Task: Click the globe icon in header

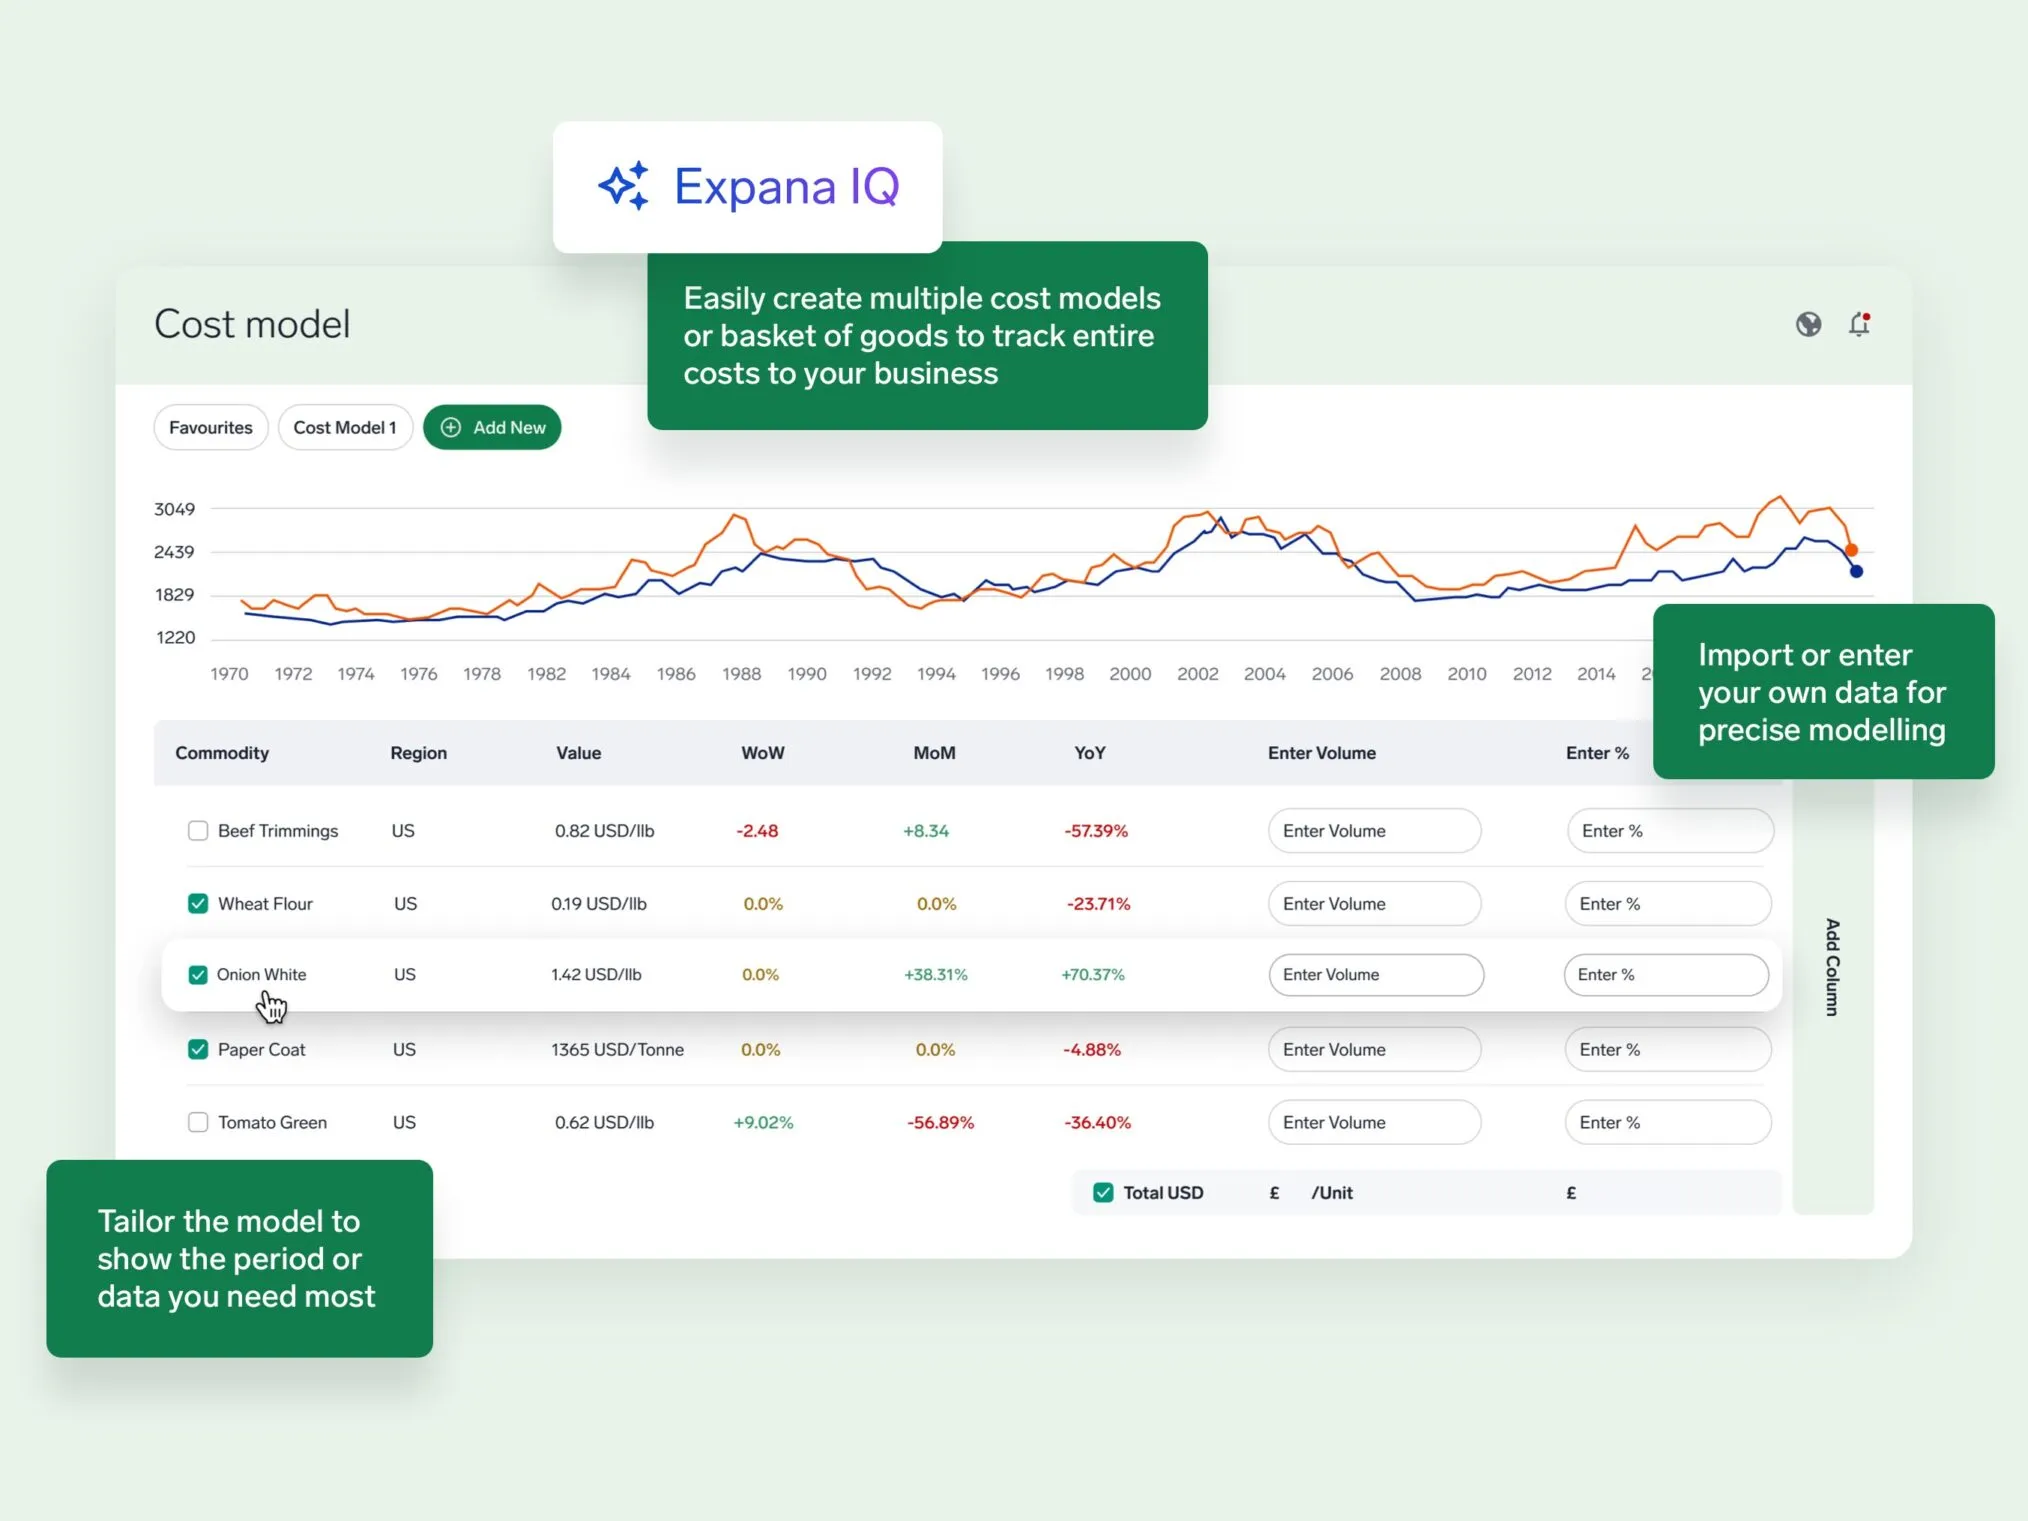Action: 1808,324
